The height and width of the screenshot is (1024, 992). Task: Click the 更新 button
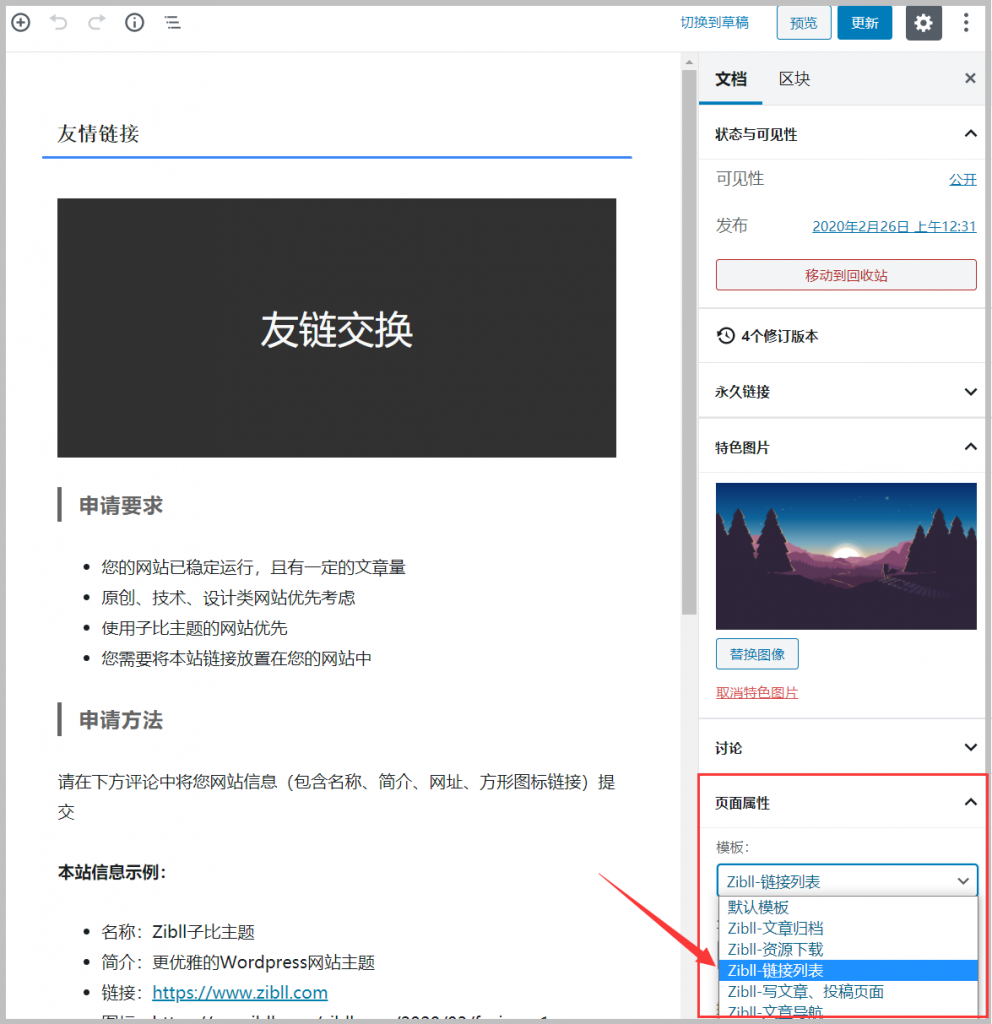(864, 22)
